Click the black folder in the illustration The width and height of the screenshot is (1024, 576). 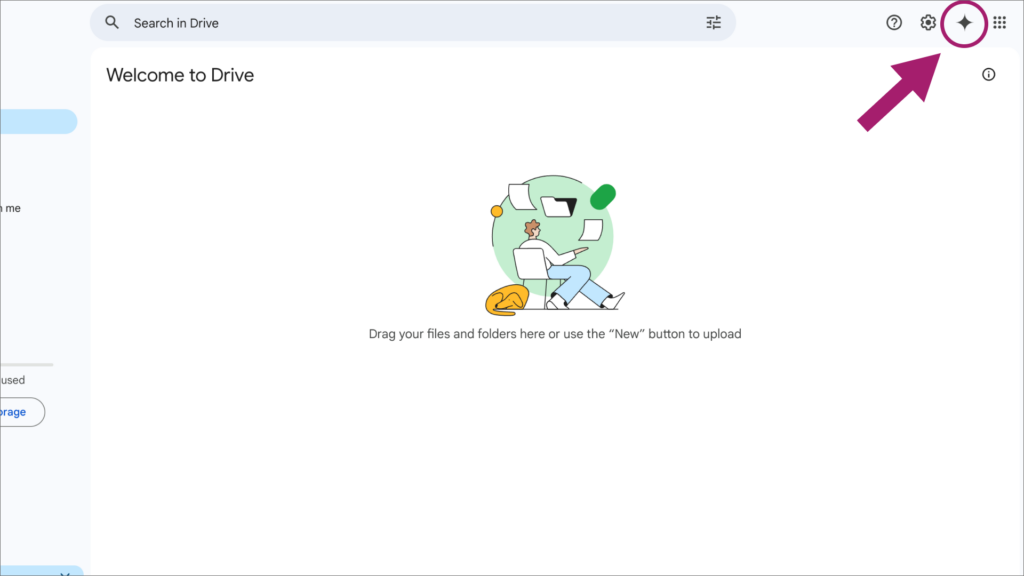pos(559,206)
